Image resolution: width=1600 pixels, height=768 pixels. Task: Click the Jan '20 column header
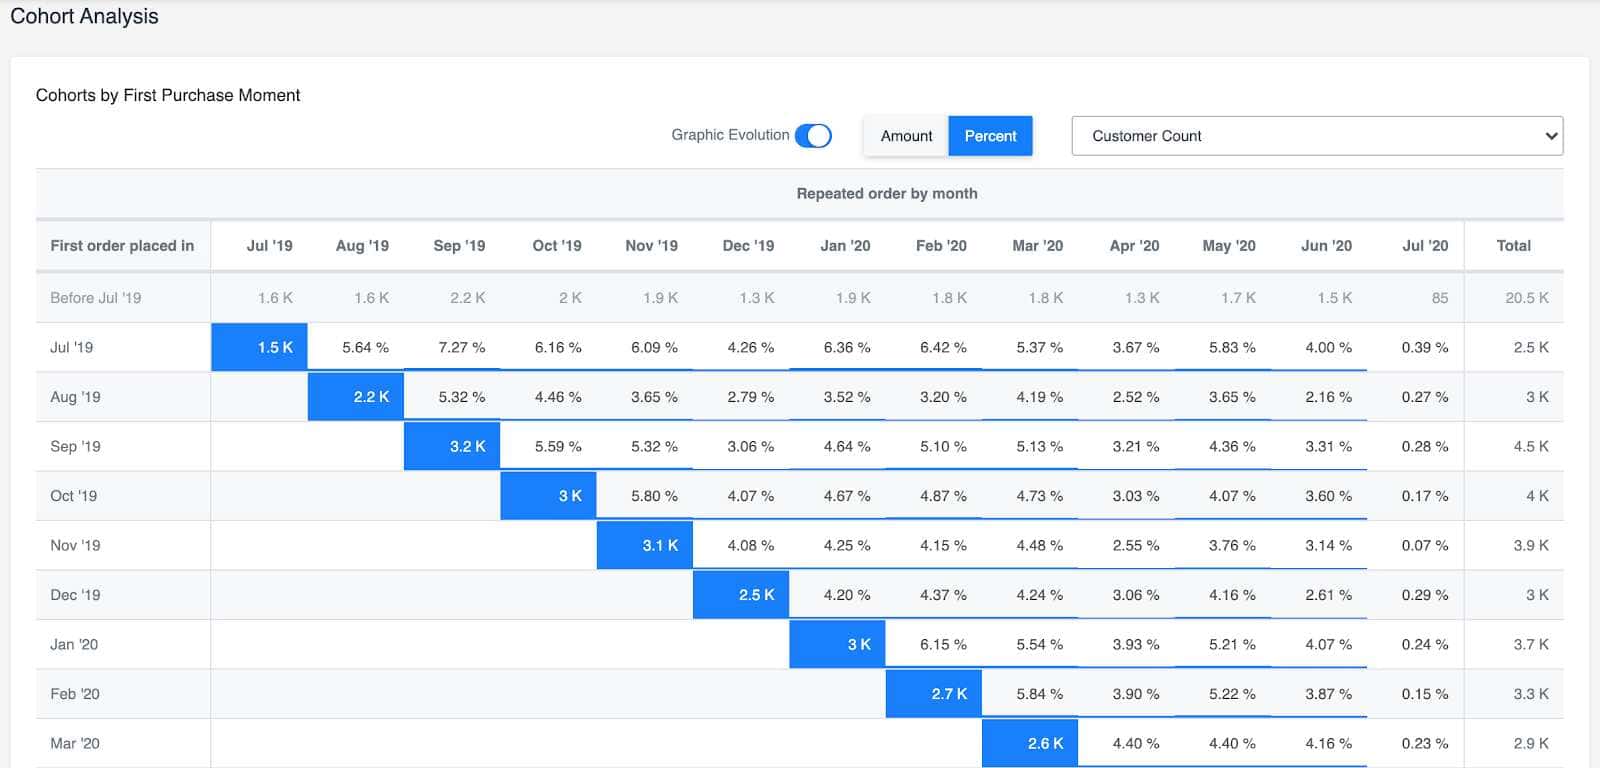tap(845, 246)
